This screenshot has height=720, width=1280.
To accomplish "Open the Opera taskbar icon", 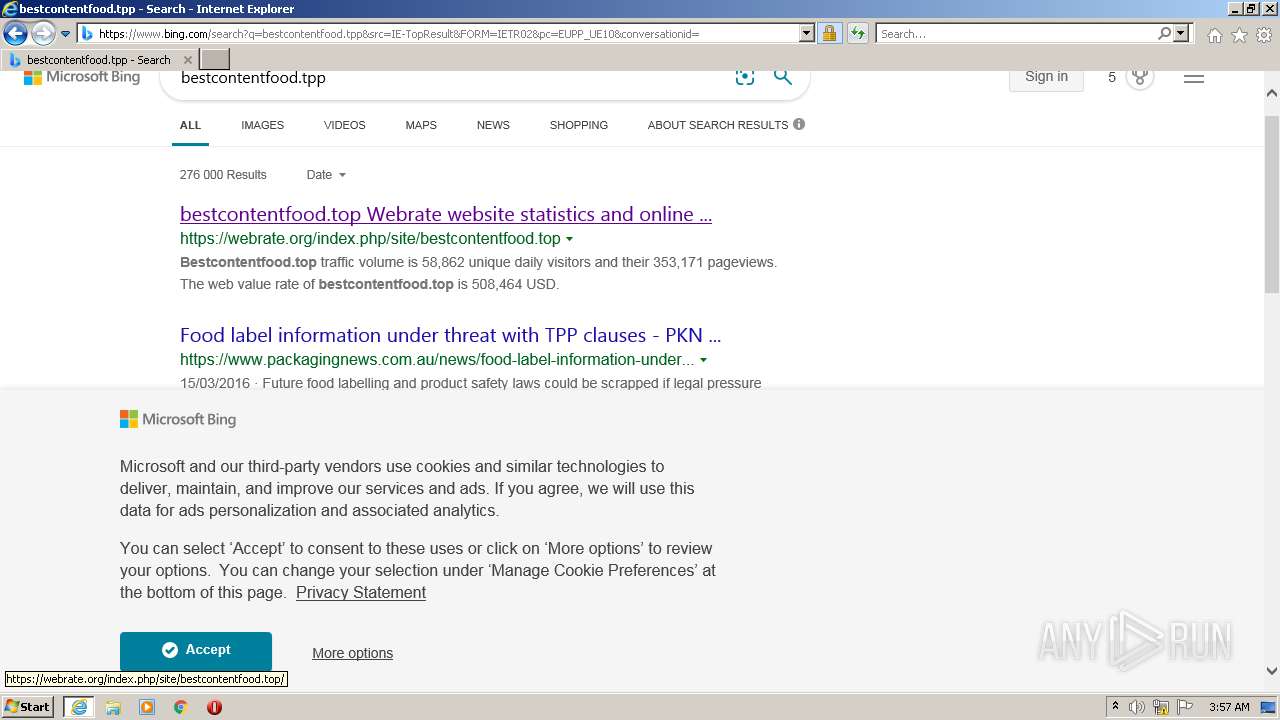I will tap(214, 707).
